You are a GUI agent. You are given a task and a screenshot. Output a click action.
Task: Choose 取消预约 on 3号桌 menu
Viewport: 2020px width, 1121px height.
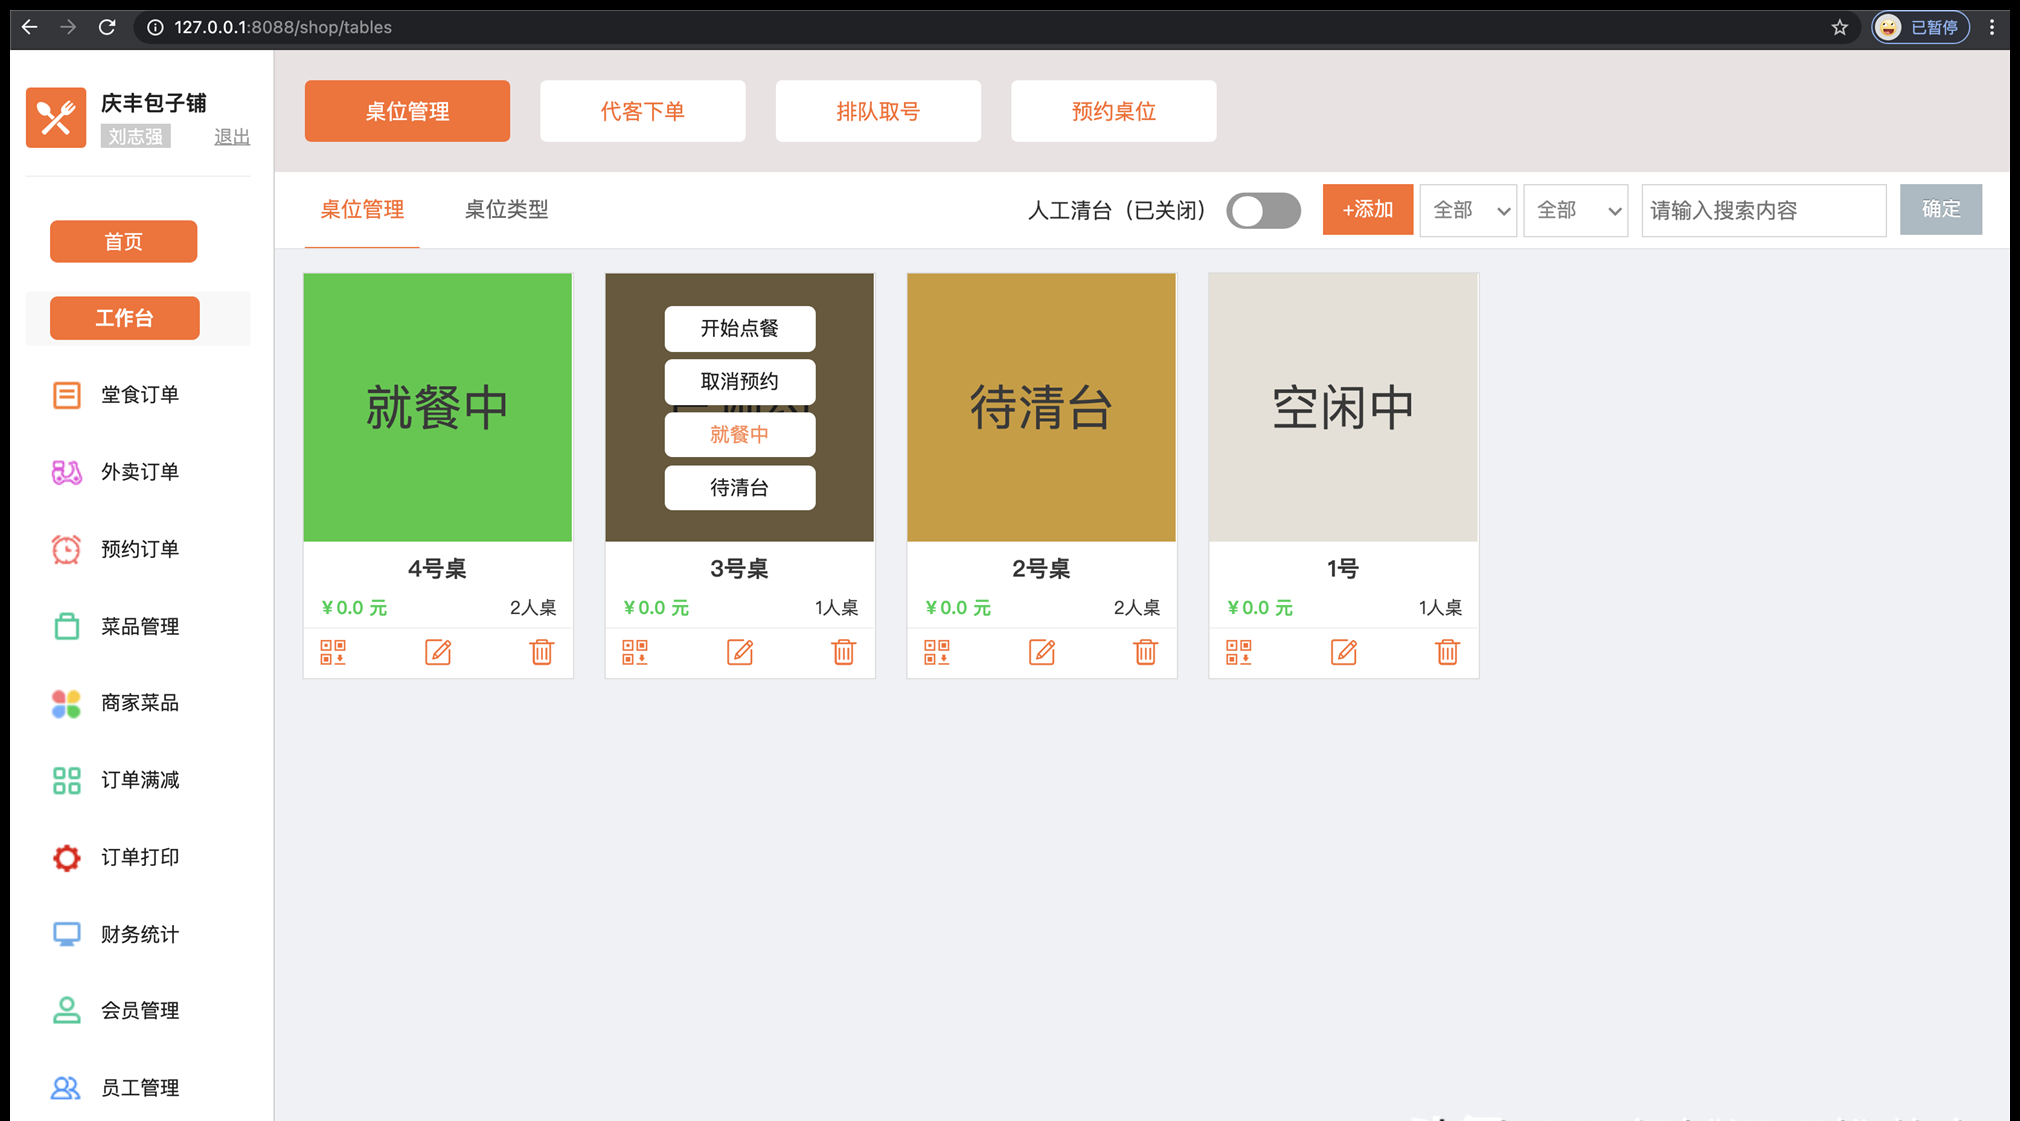coord(739,381)
